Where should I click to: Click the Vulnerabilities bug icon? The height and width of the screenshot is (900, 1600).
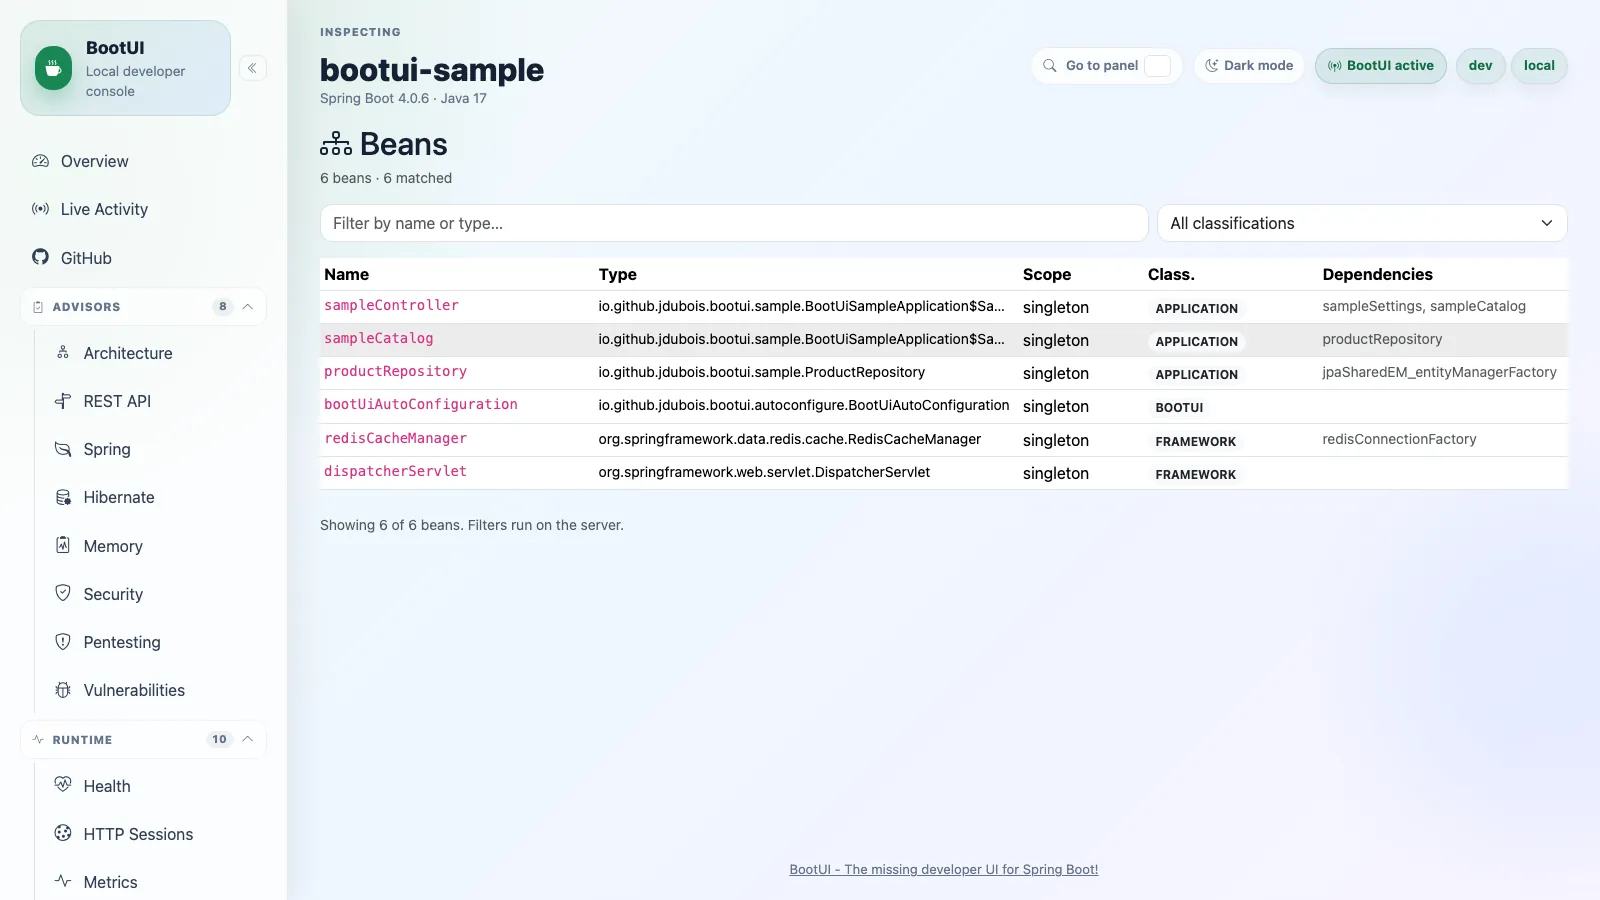click(63, 690)
